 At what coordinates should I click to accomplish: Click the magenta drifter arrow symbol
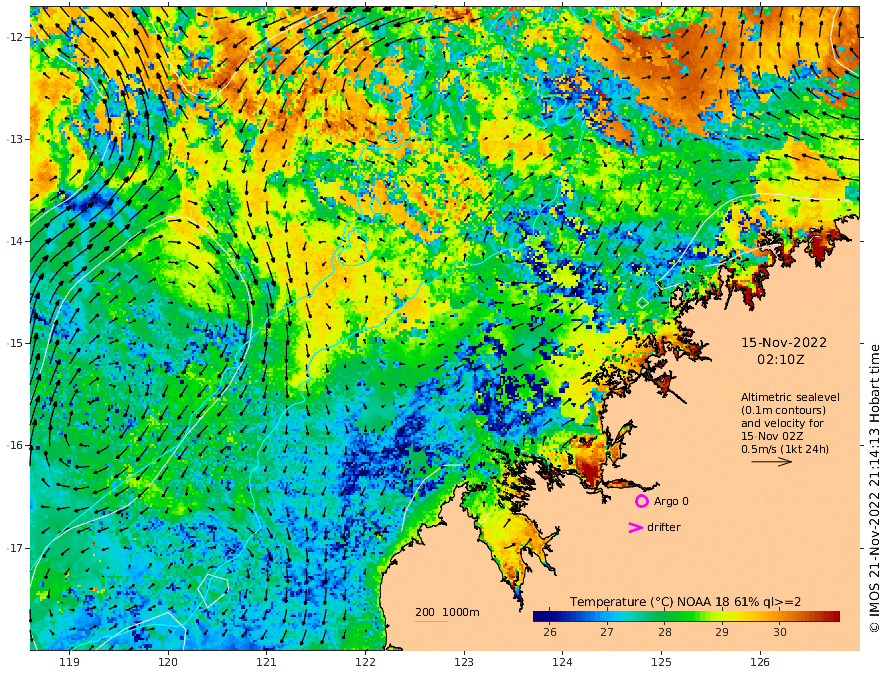[635, 527]
